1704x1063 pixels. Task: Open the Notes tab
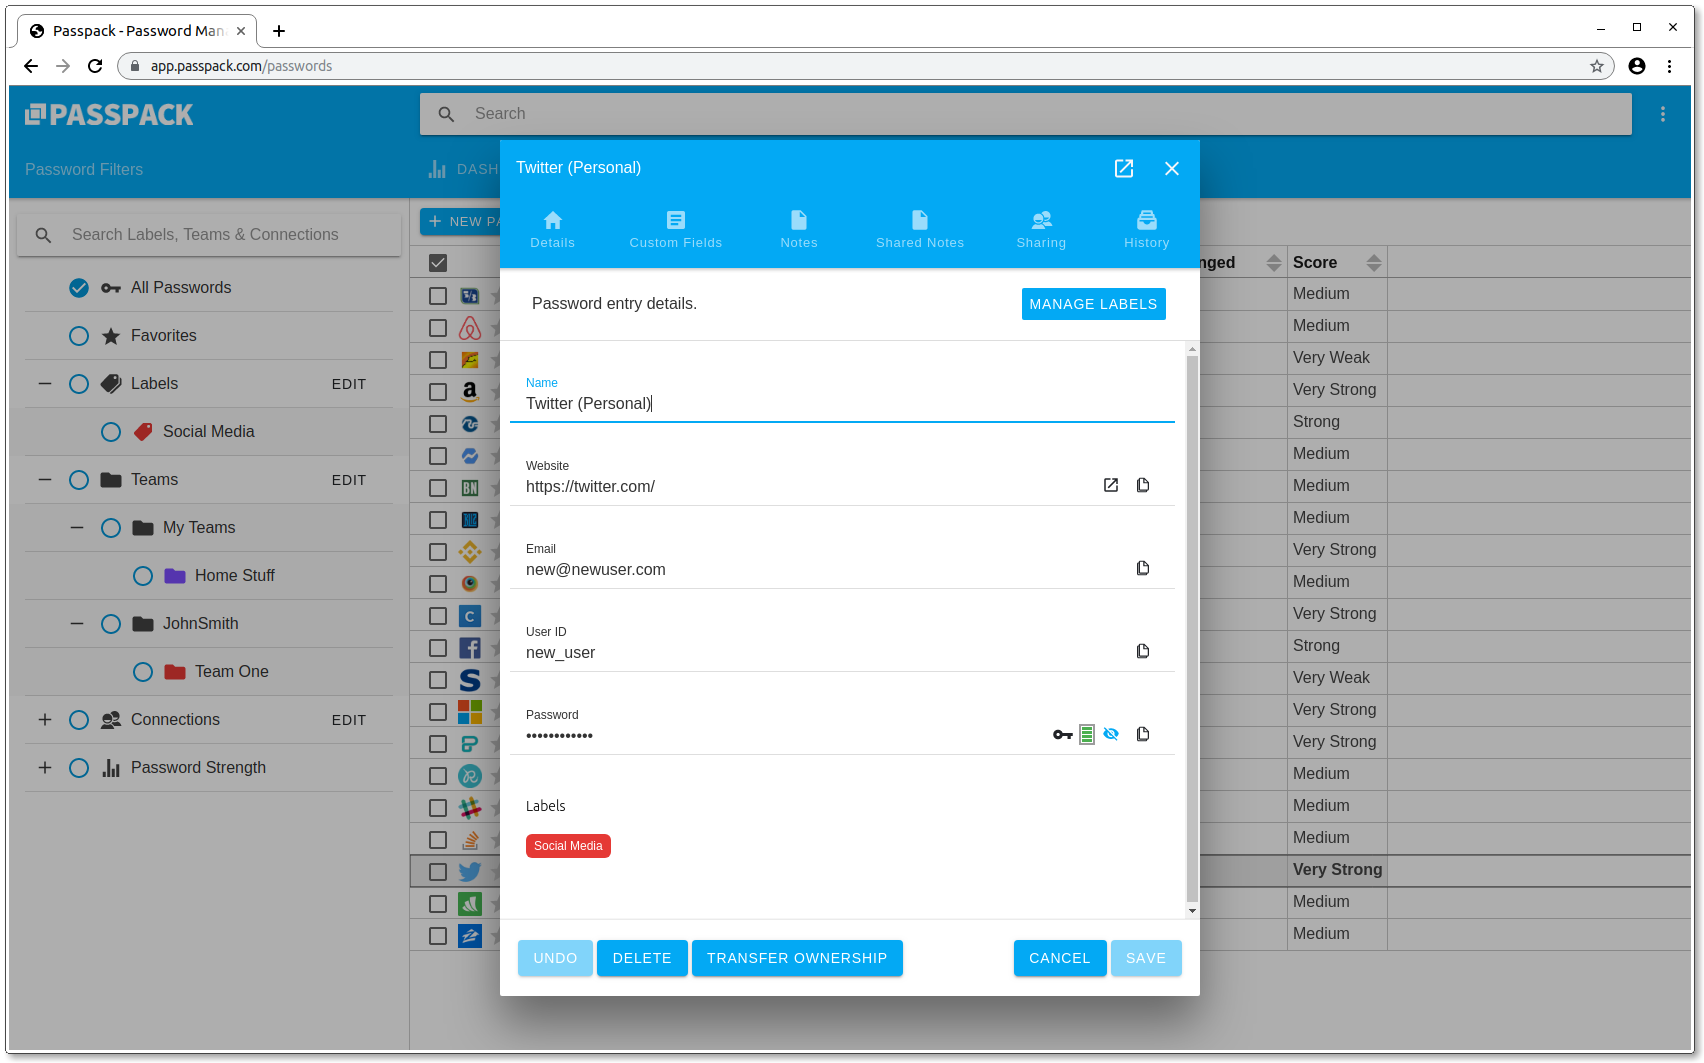(799, 229)
